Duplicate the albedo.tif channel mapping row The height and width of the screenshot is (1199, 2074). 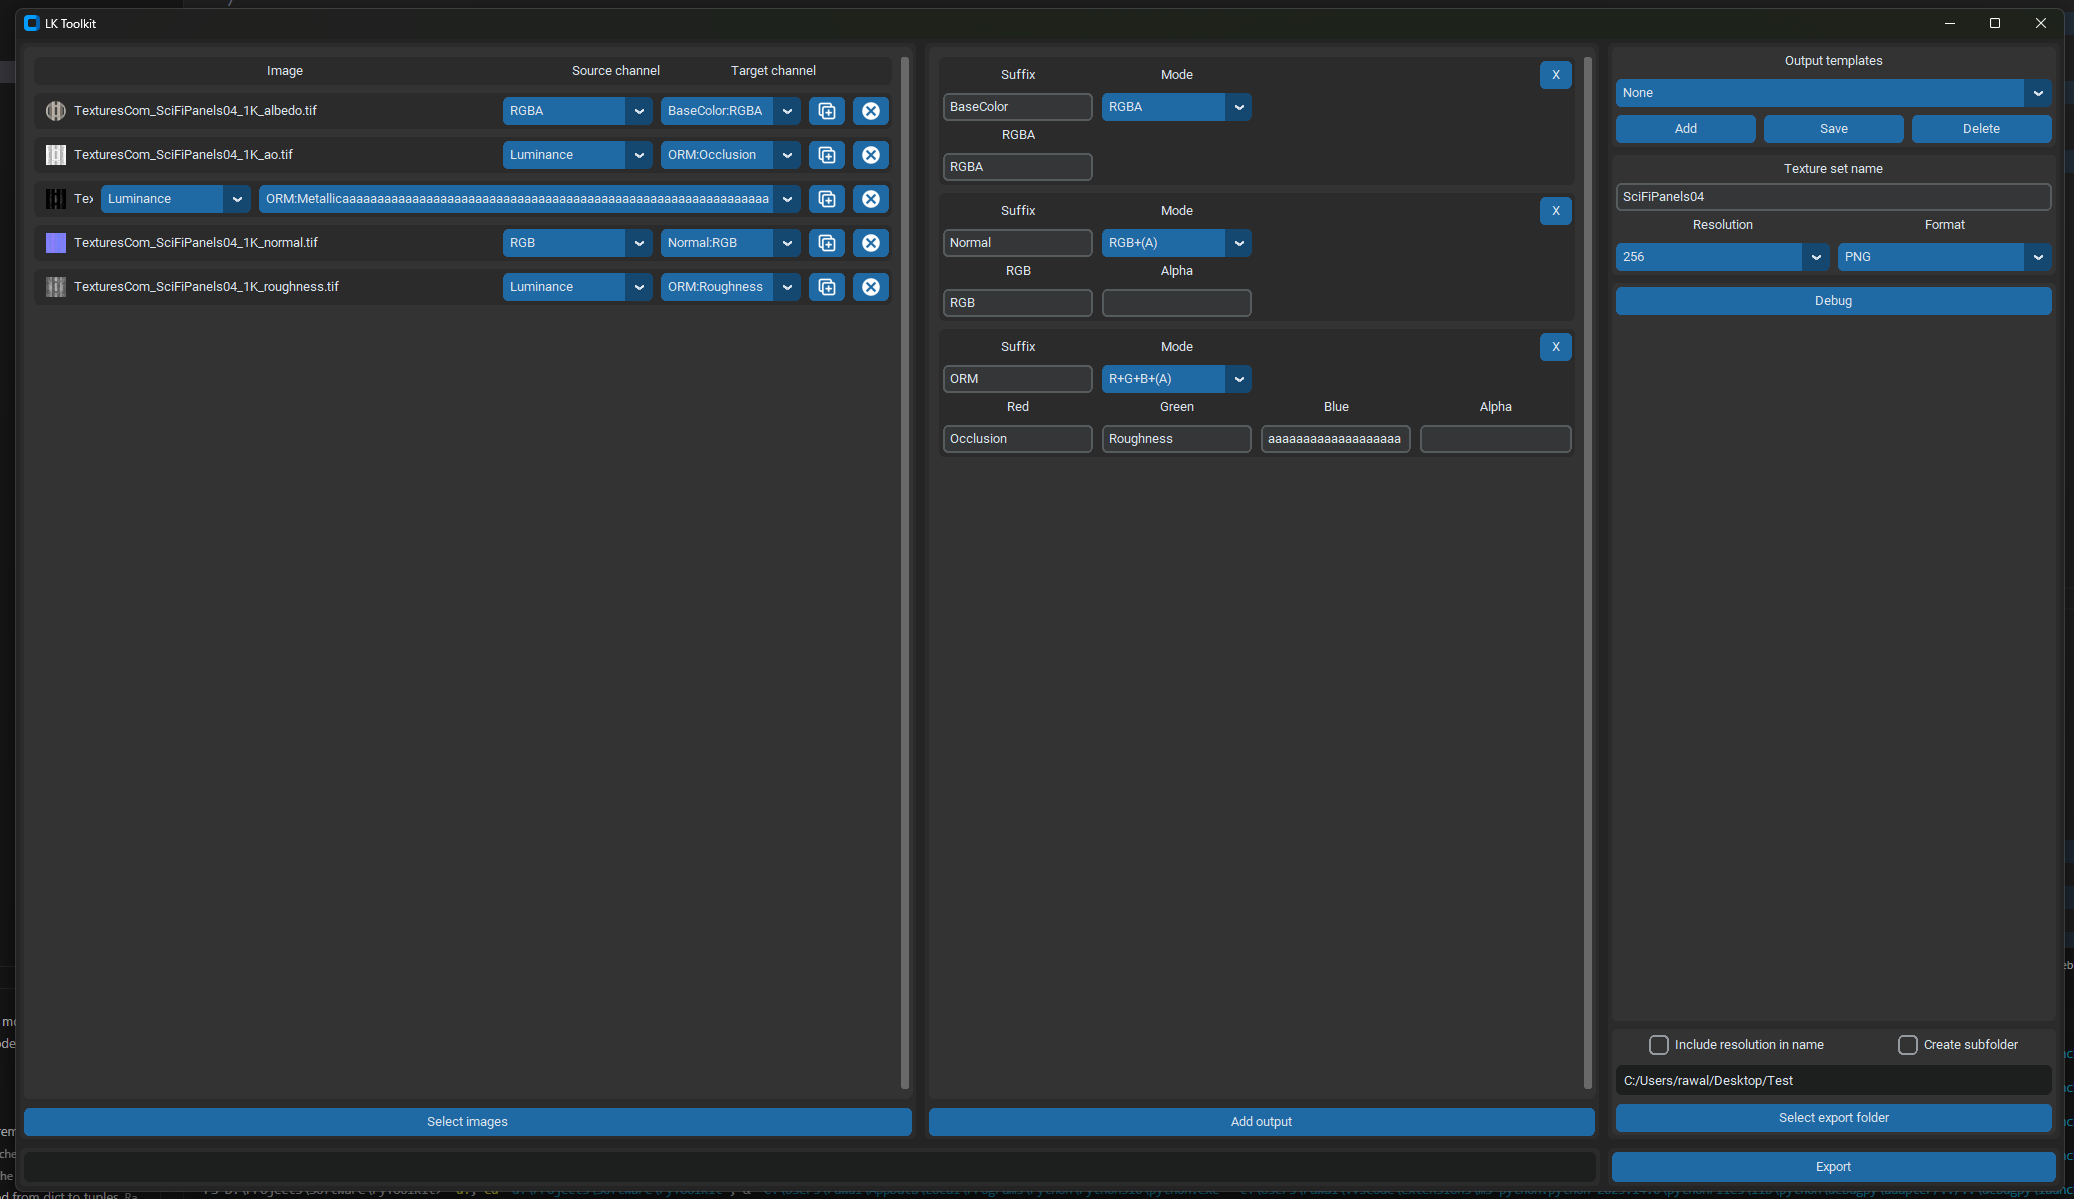826,111
